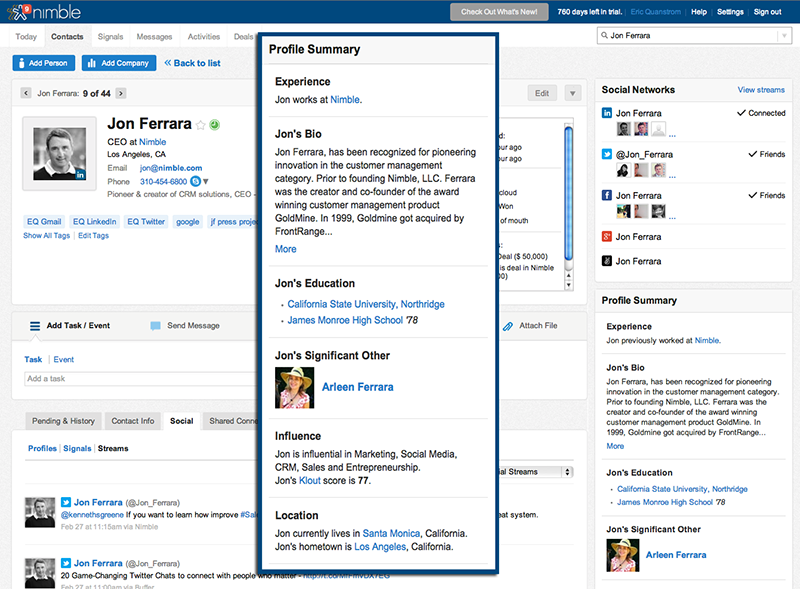Click Help in top bar

click(x=698, y=12)
